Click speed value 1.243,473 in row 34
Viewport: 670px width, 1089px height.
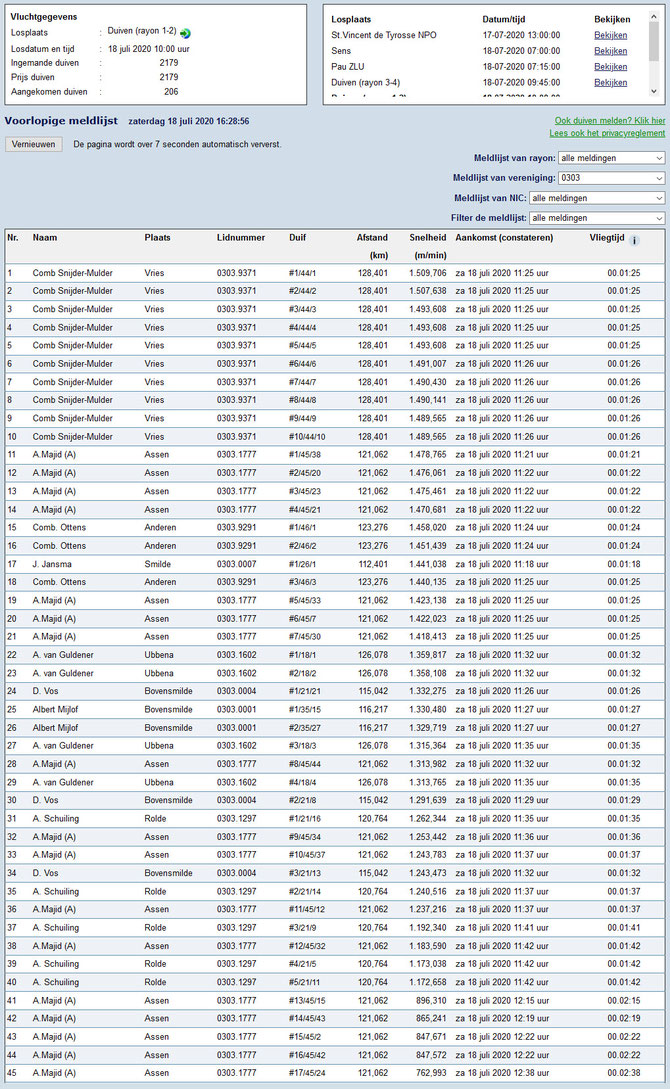click(428, 873)
